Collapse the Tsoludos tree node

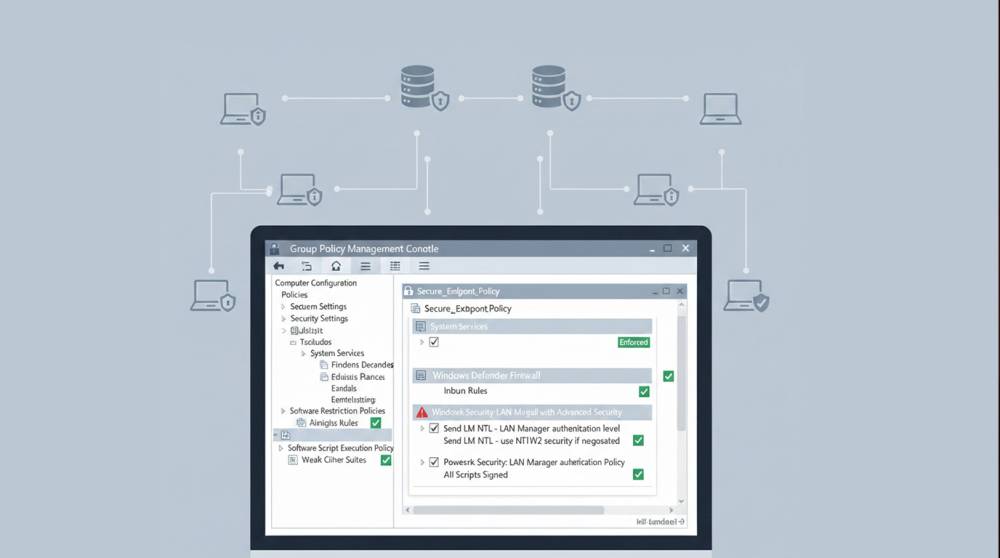[293, 342]
